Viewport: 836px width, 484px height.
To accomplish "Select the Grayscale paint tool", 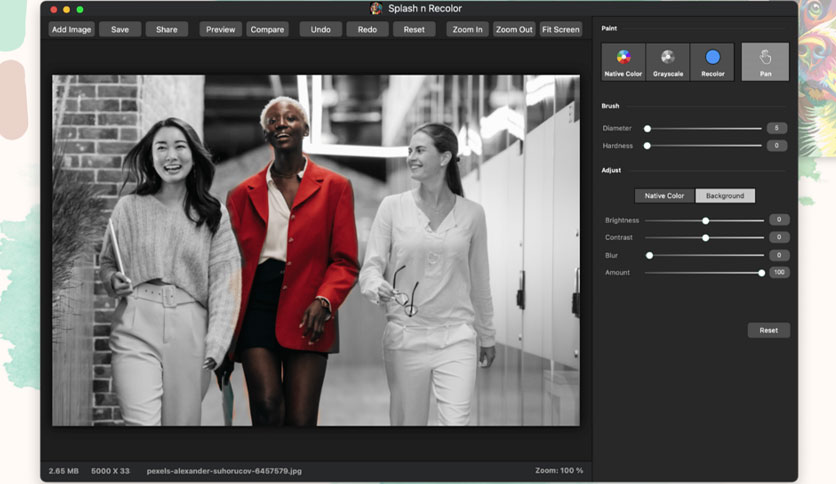I will (x=668, y=62).
